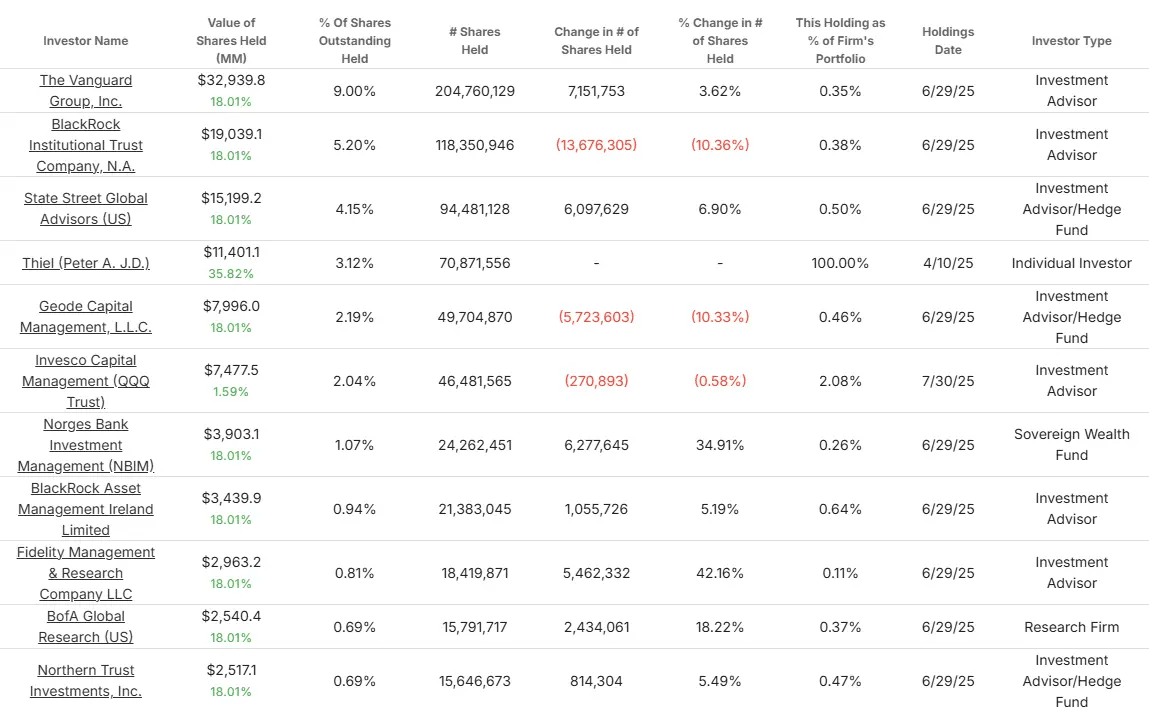
Task: Click the 2.08% portfolio holding value
Action: 840,381
